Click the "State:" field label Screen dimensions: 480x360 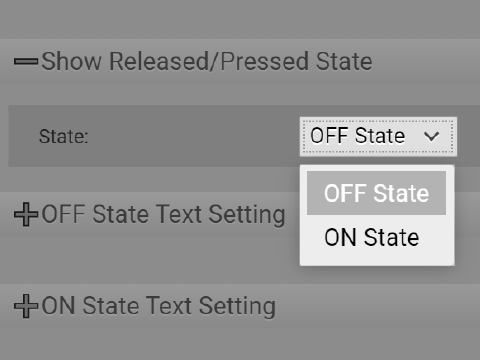pos(63,136)
